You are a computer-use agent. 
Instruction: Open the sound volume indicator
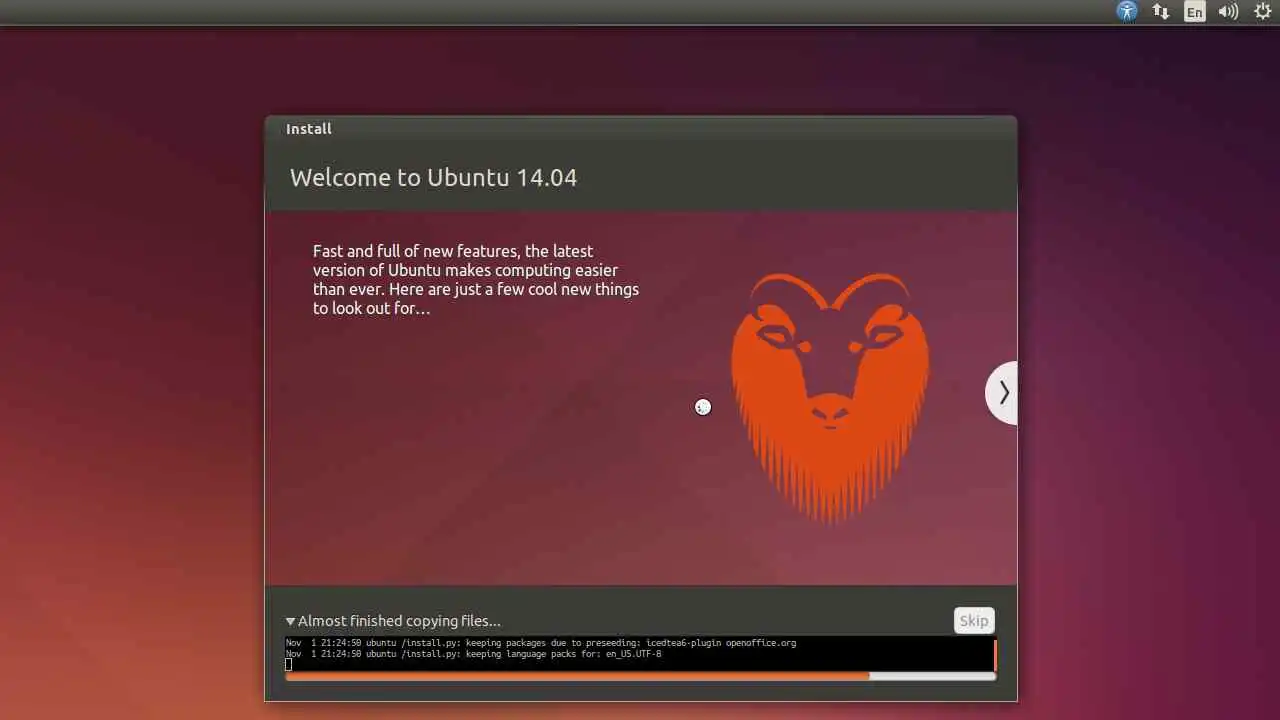[1229, 12]
